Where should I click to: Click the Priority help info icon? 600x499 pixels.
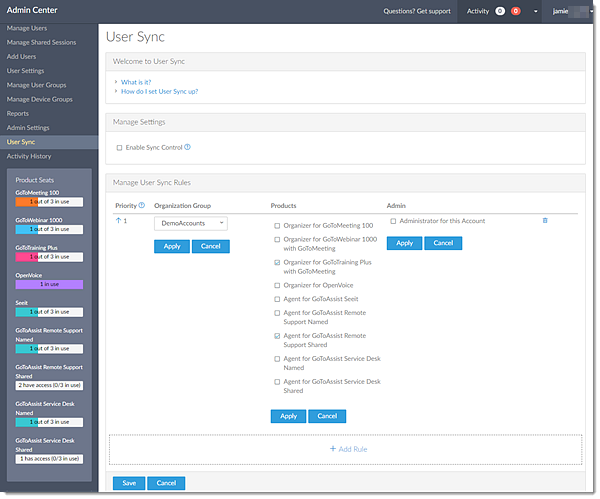[142, 205]
